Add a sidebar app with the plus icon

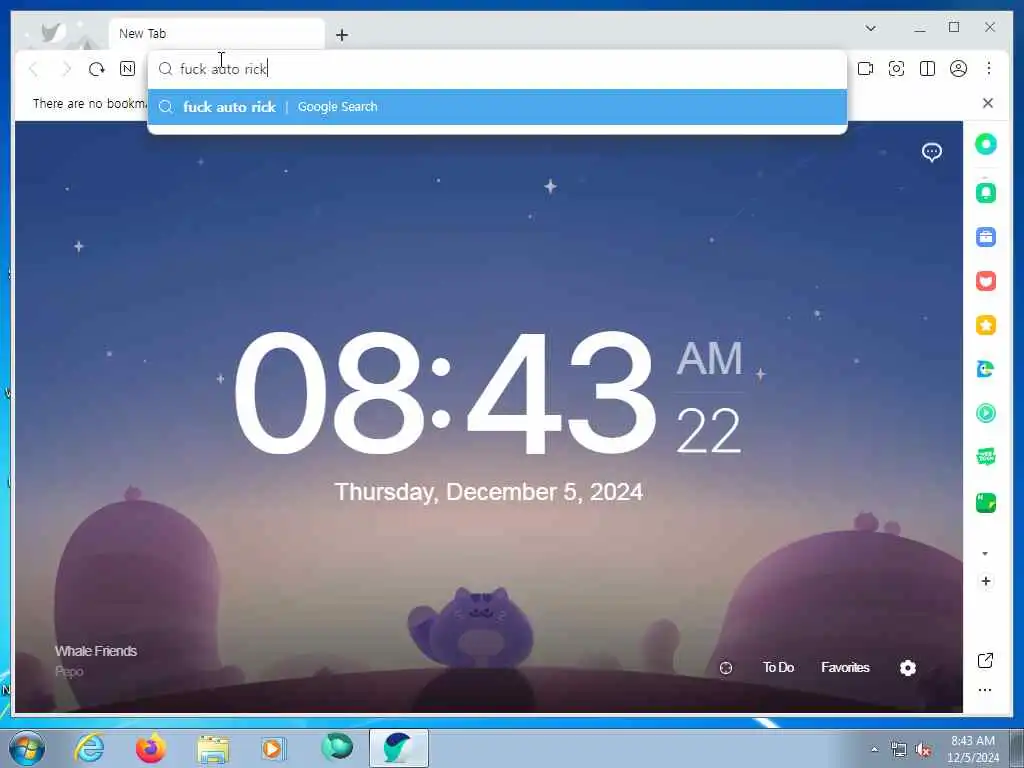tap(986, 581)
